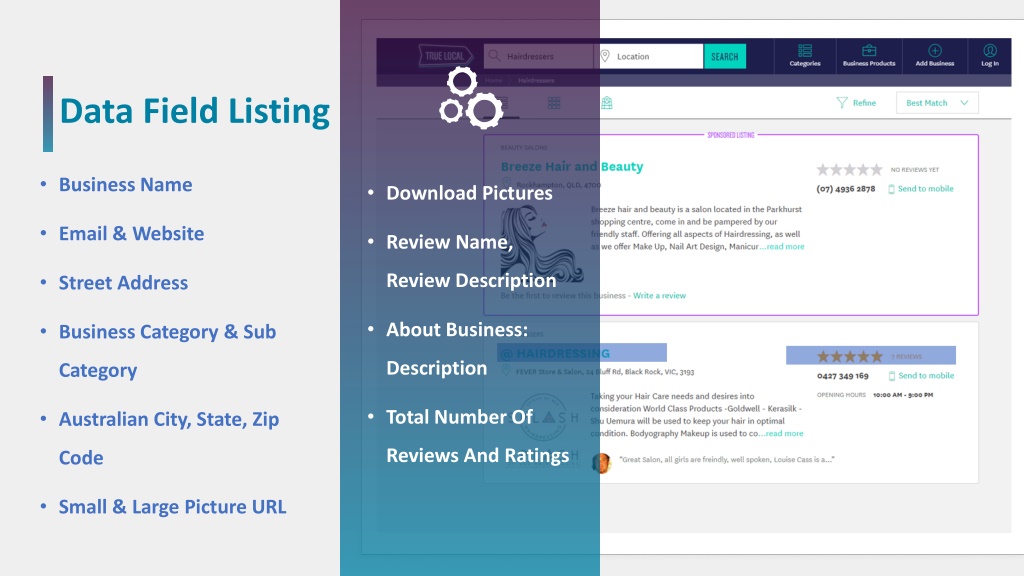Image resolution: width=1024 pixels, height=576 pixels.
Task: Click the True Local logo
Action: pyautogui.click(x=445, y=56)
